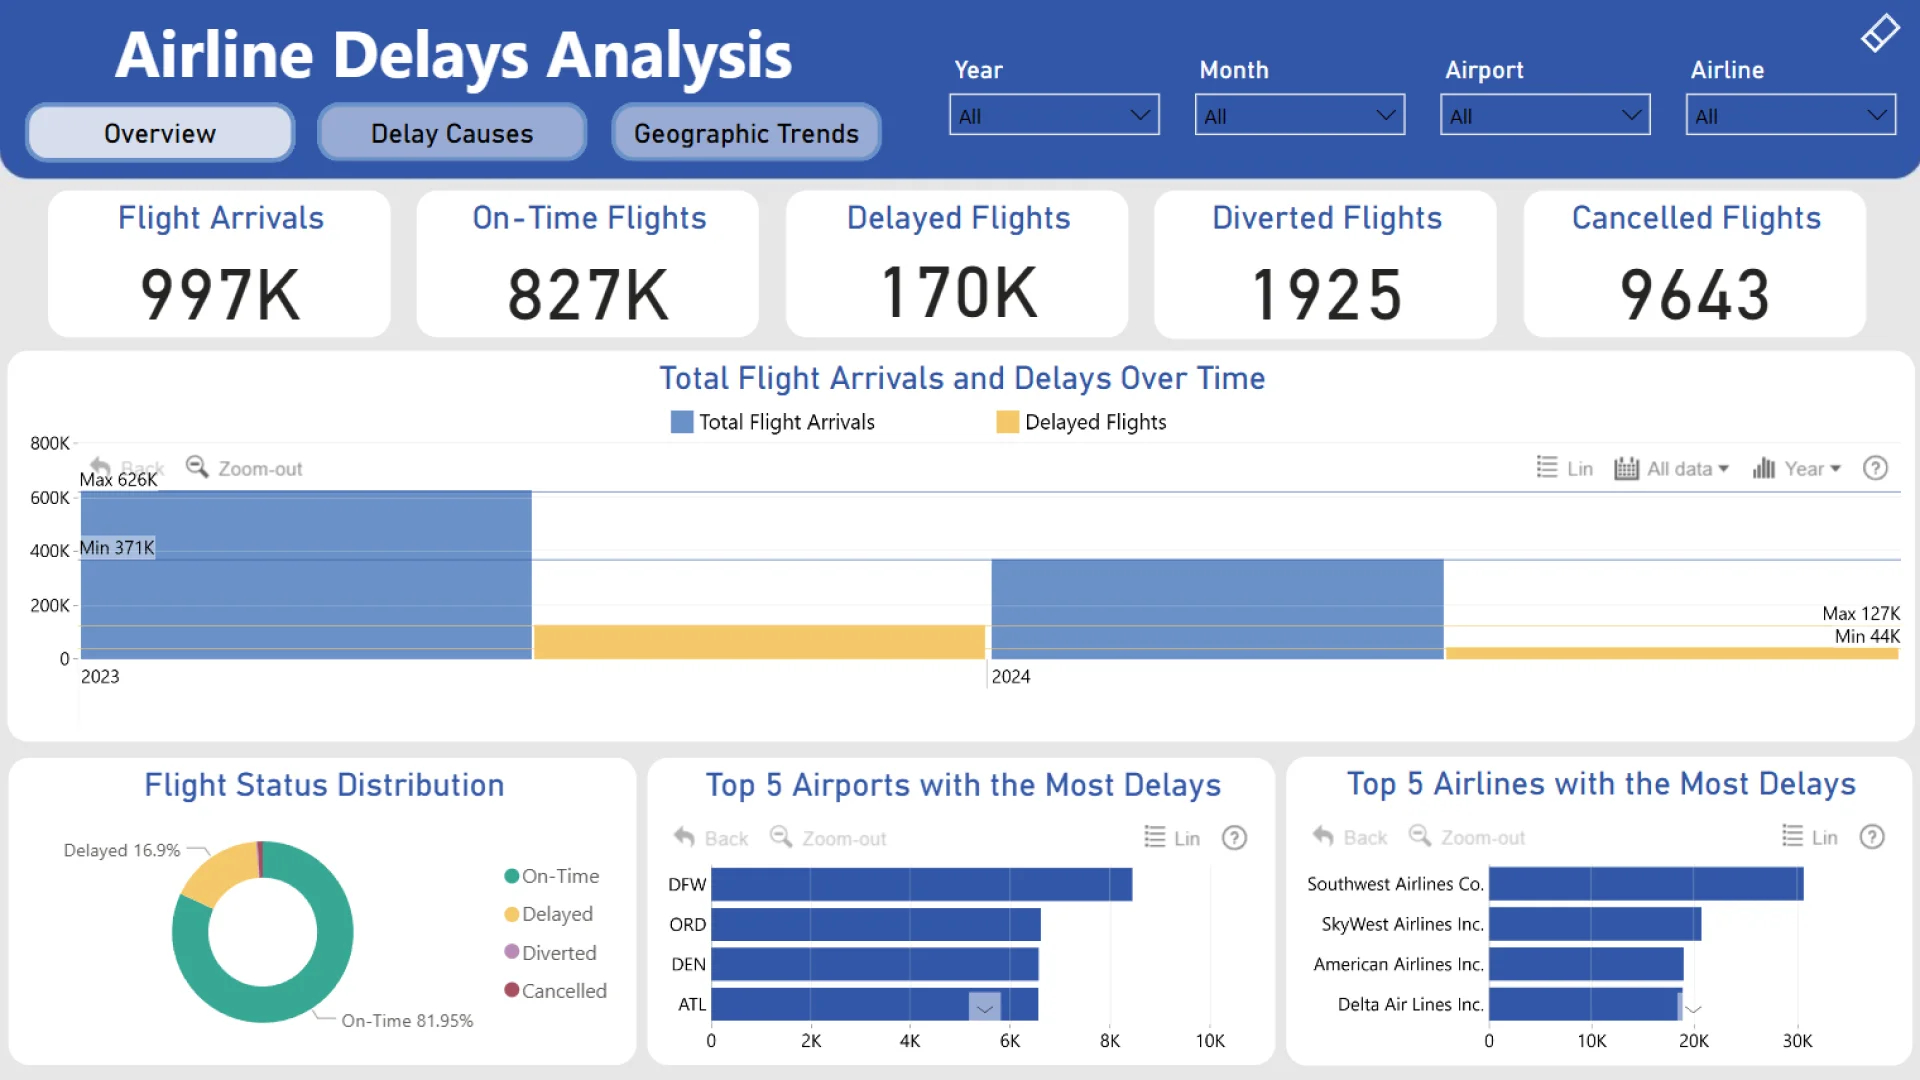Click scroll-down chevron in Airlines chart
The image size is (1920, 1080).
coord(1693,1009)
